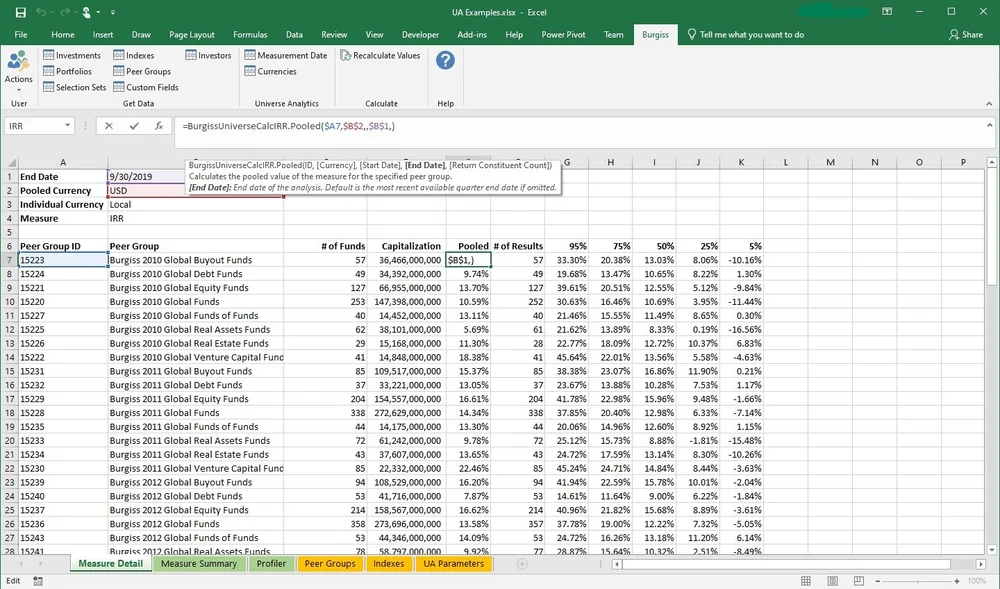Image resolution: width=1000 pixels, height=589 pixels.
Task: Switch to Page Break Preview icon
Action: pyautogui.click(x=858, y=581)
